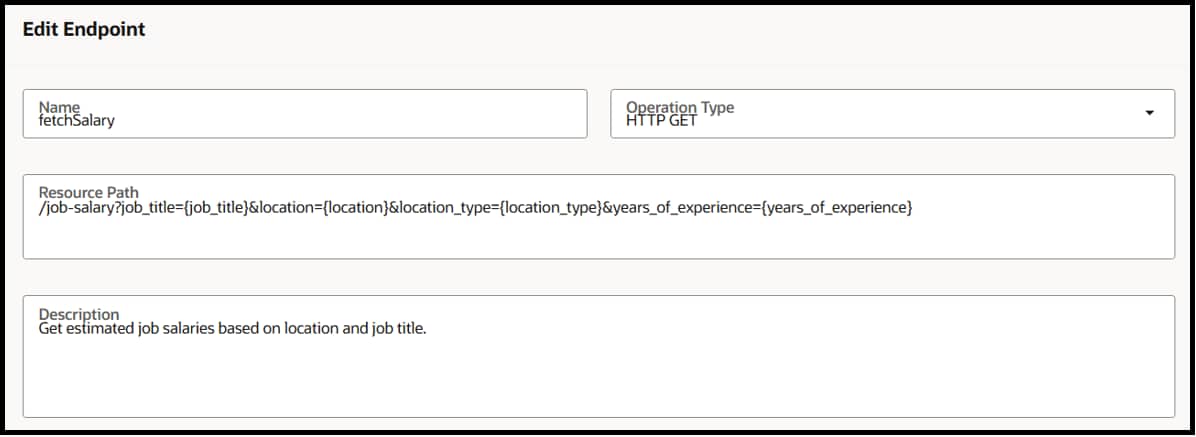The image size is (1196, 437).
Task: Place cursor in the salary description sentence
Action: (232, 328)
